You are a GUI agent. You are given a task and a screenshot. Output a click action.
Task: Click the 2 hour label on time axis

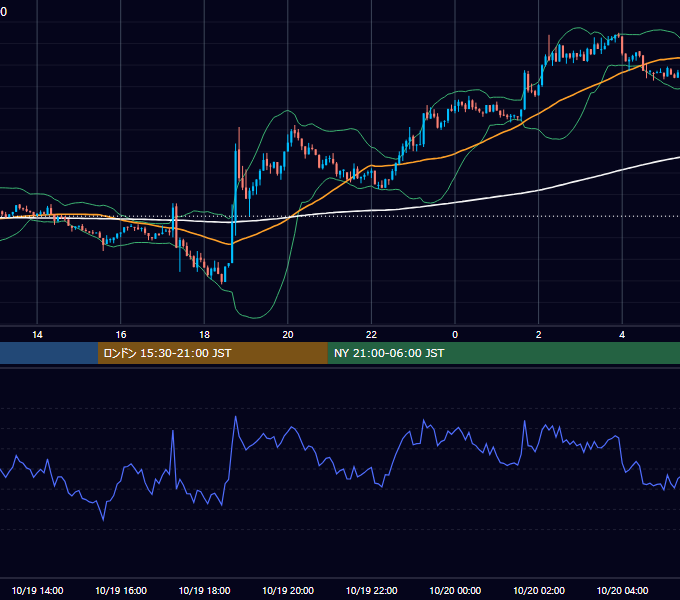pyautogui.click(x=539, y=335)
